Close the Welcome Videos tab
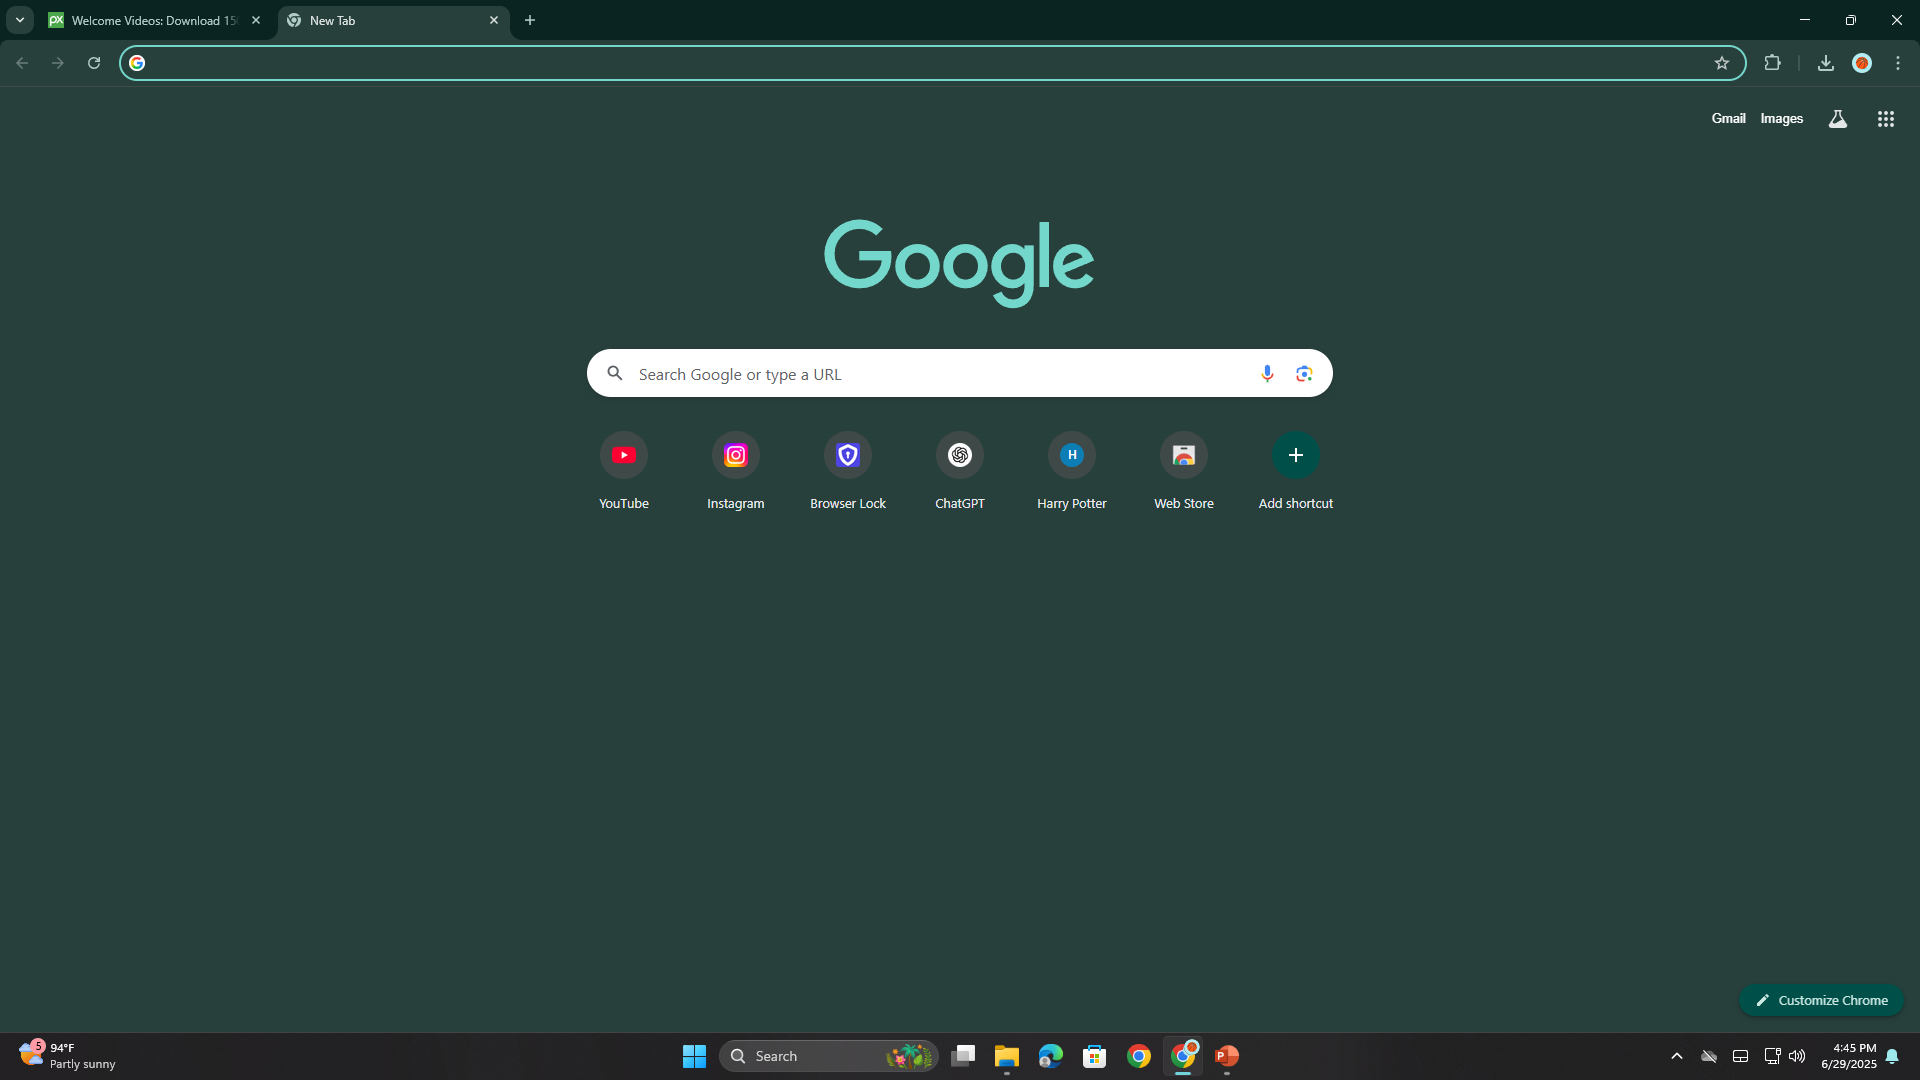The image size is (1920, 1080). (256, 20)
